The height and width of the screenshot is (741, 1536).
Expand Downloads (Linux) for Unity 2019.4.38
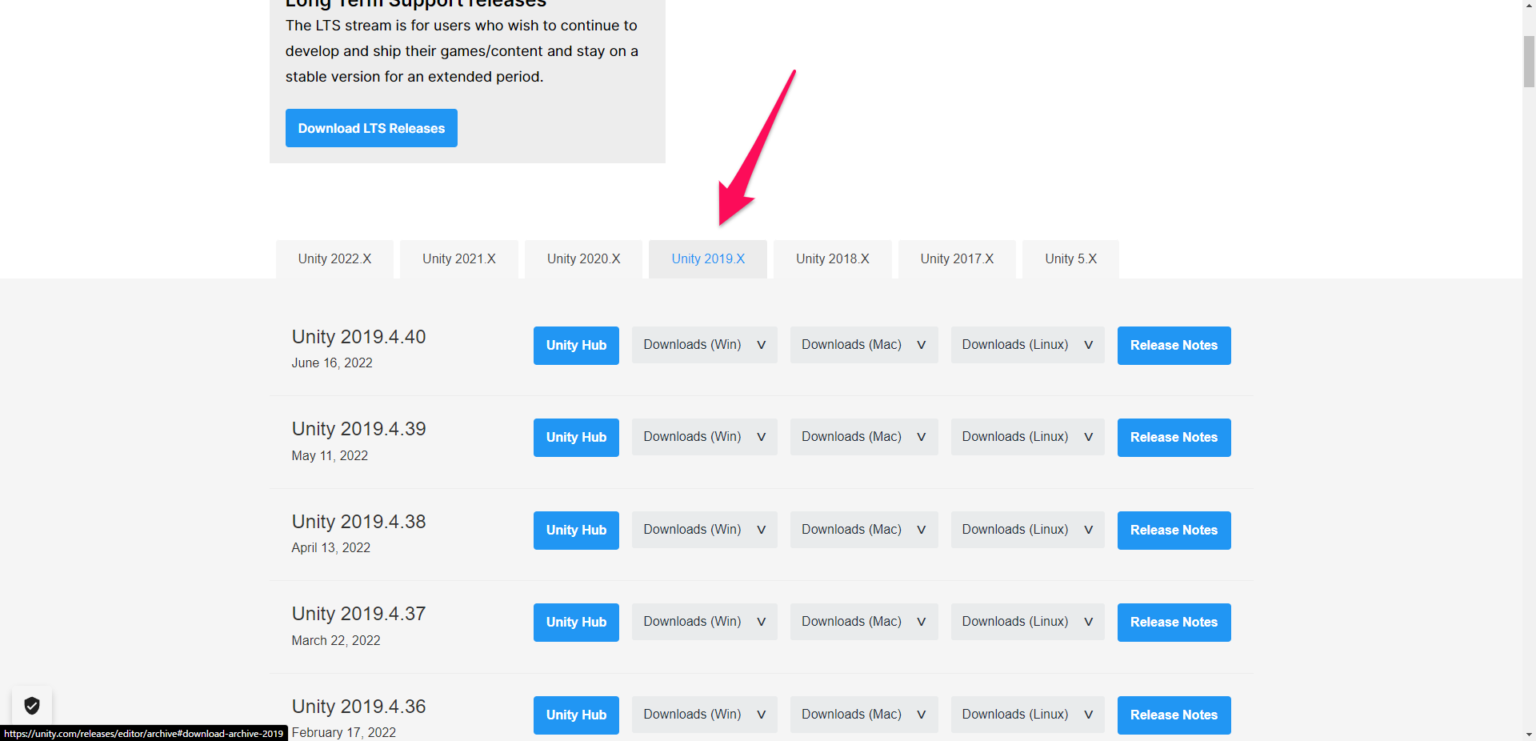1027,530
